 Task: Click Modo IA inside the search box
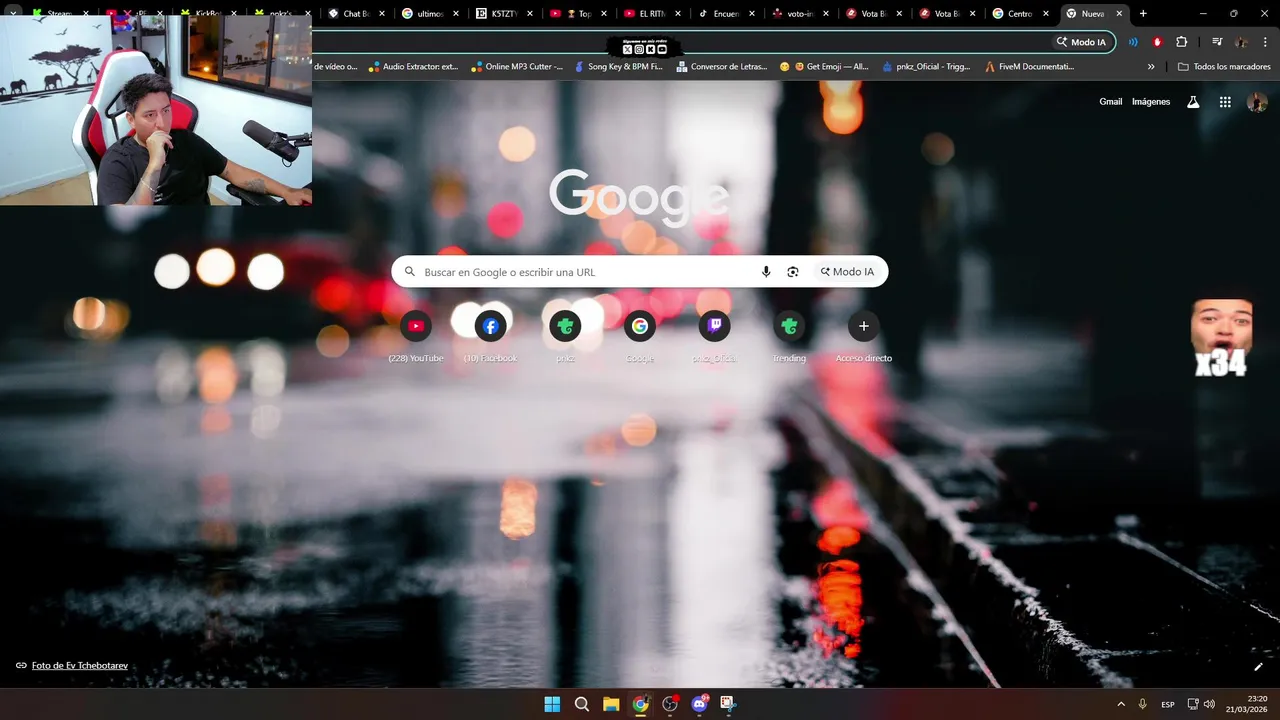[x=847, y=272]
